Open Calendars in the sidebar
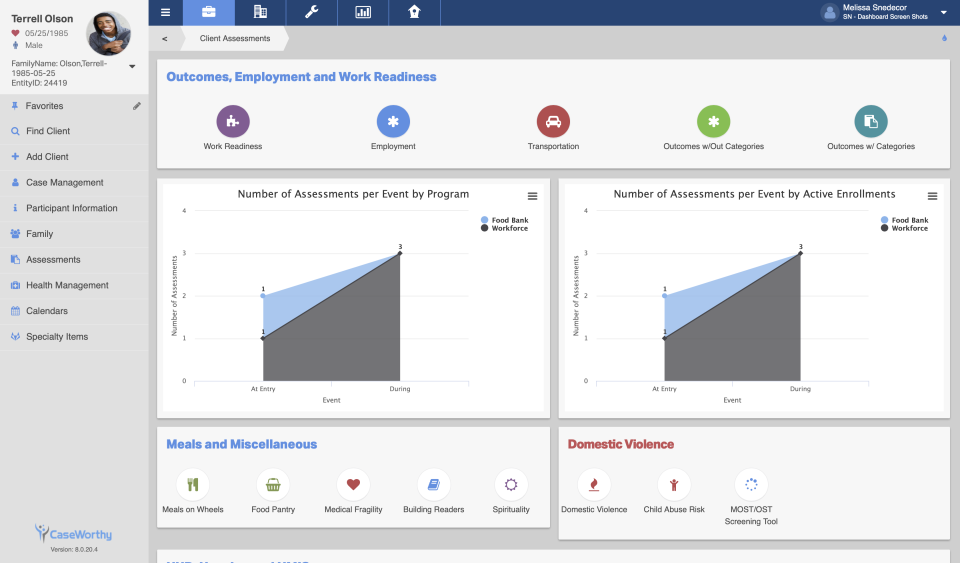This screenshot has height=563, width=960. (73, 311)
